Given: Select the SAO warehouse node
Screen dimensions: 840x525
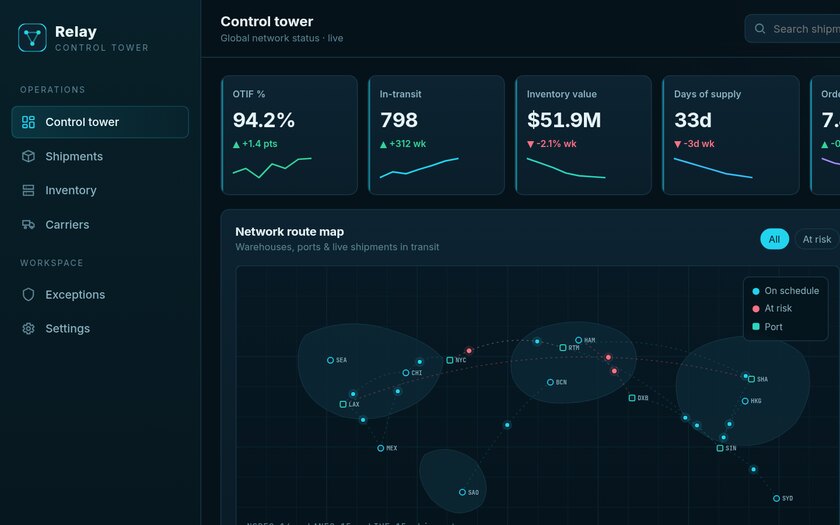Looking at the screenshot, I should coord(462,492).
